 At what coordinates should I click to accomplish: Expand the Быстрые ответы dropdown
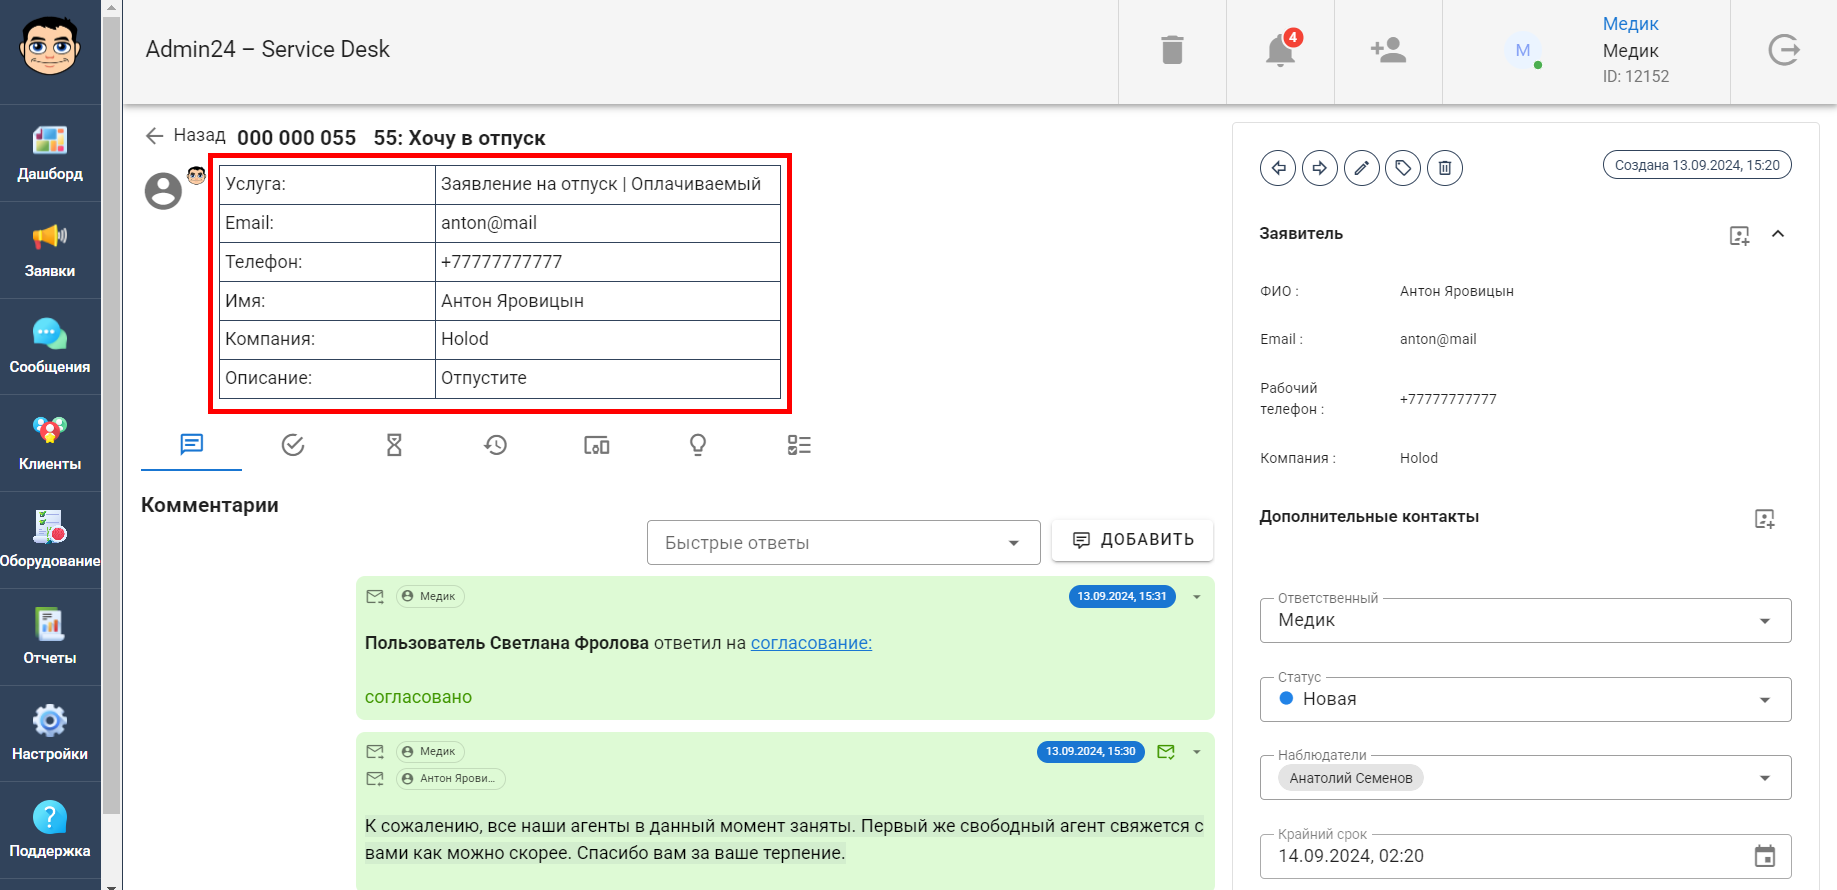click(x=843, y=543)
